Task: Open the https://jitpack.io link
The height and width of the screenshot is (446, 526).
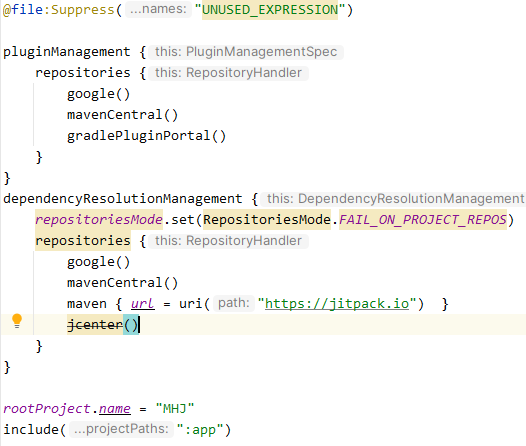Action: tap(337, 304)
